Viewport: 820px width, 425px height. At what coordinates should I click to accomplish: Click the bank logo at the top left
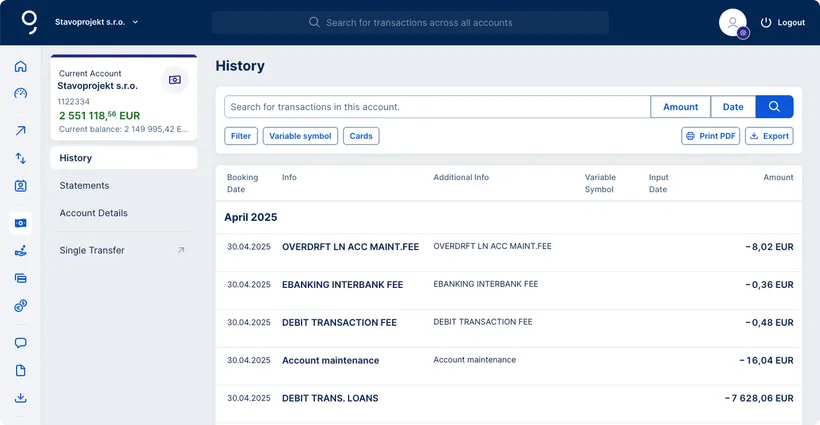pyautogui.click(x=29, y=22)
